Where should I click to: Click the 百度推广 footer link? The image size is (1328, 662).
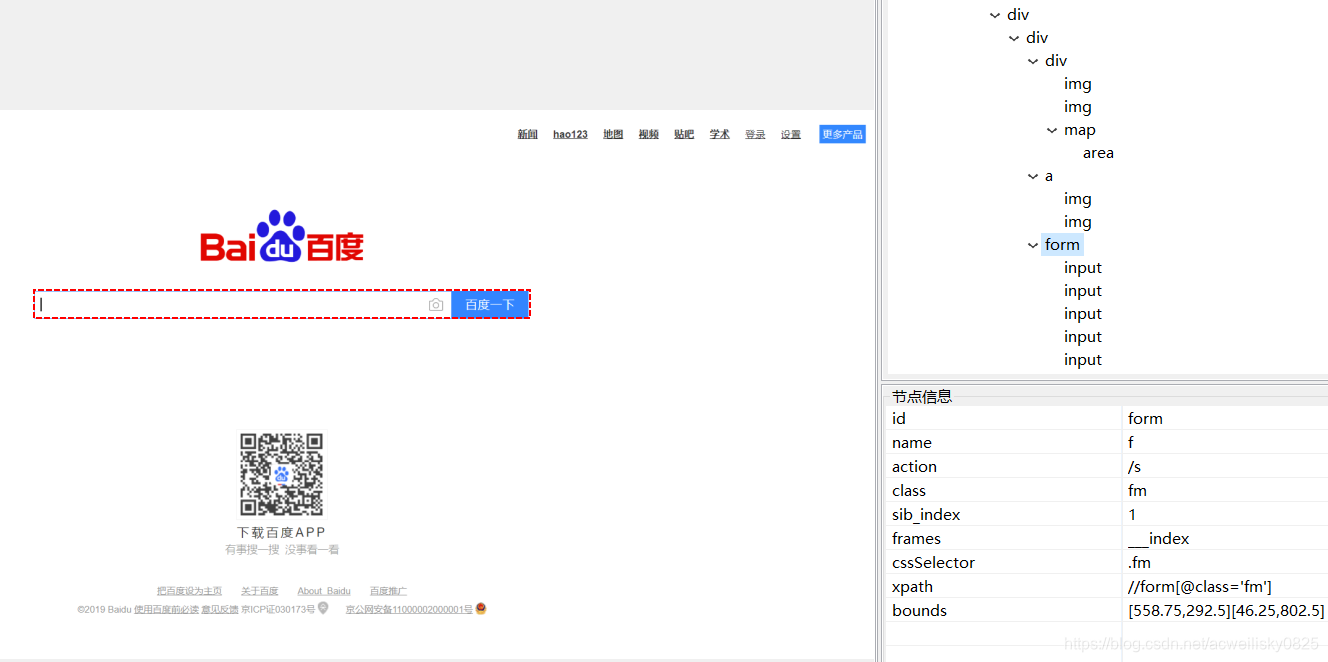coord(388,591)
